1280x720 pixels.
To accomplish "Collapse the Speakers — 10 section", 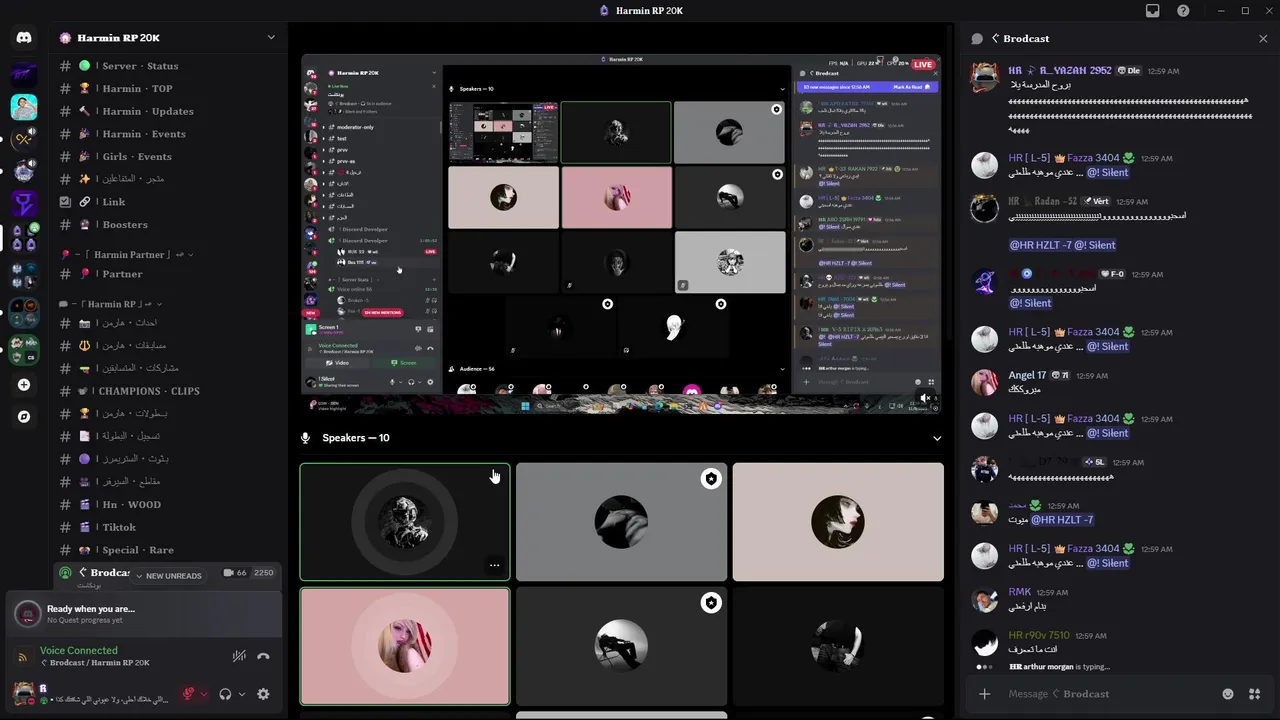I will pyautogui.click(x=937, y=438).
